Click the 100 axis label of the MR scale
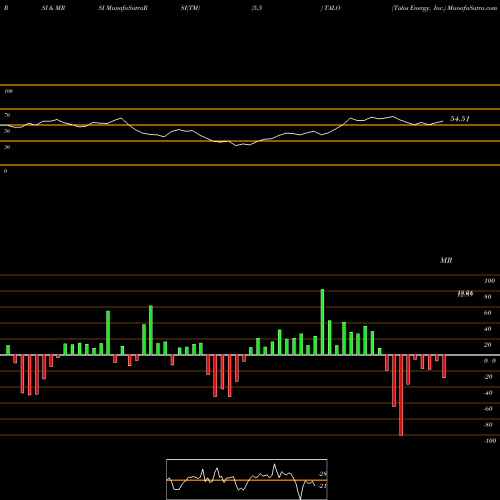Image resolution: width=500 pixels, height=500 pixels. click(x=489, y=281)
